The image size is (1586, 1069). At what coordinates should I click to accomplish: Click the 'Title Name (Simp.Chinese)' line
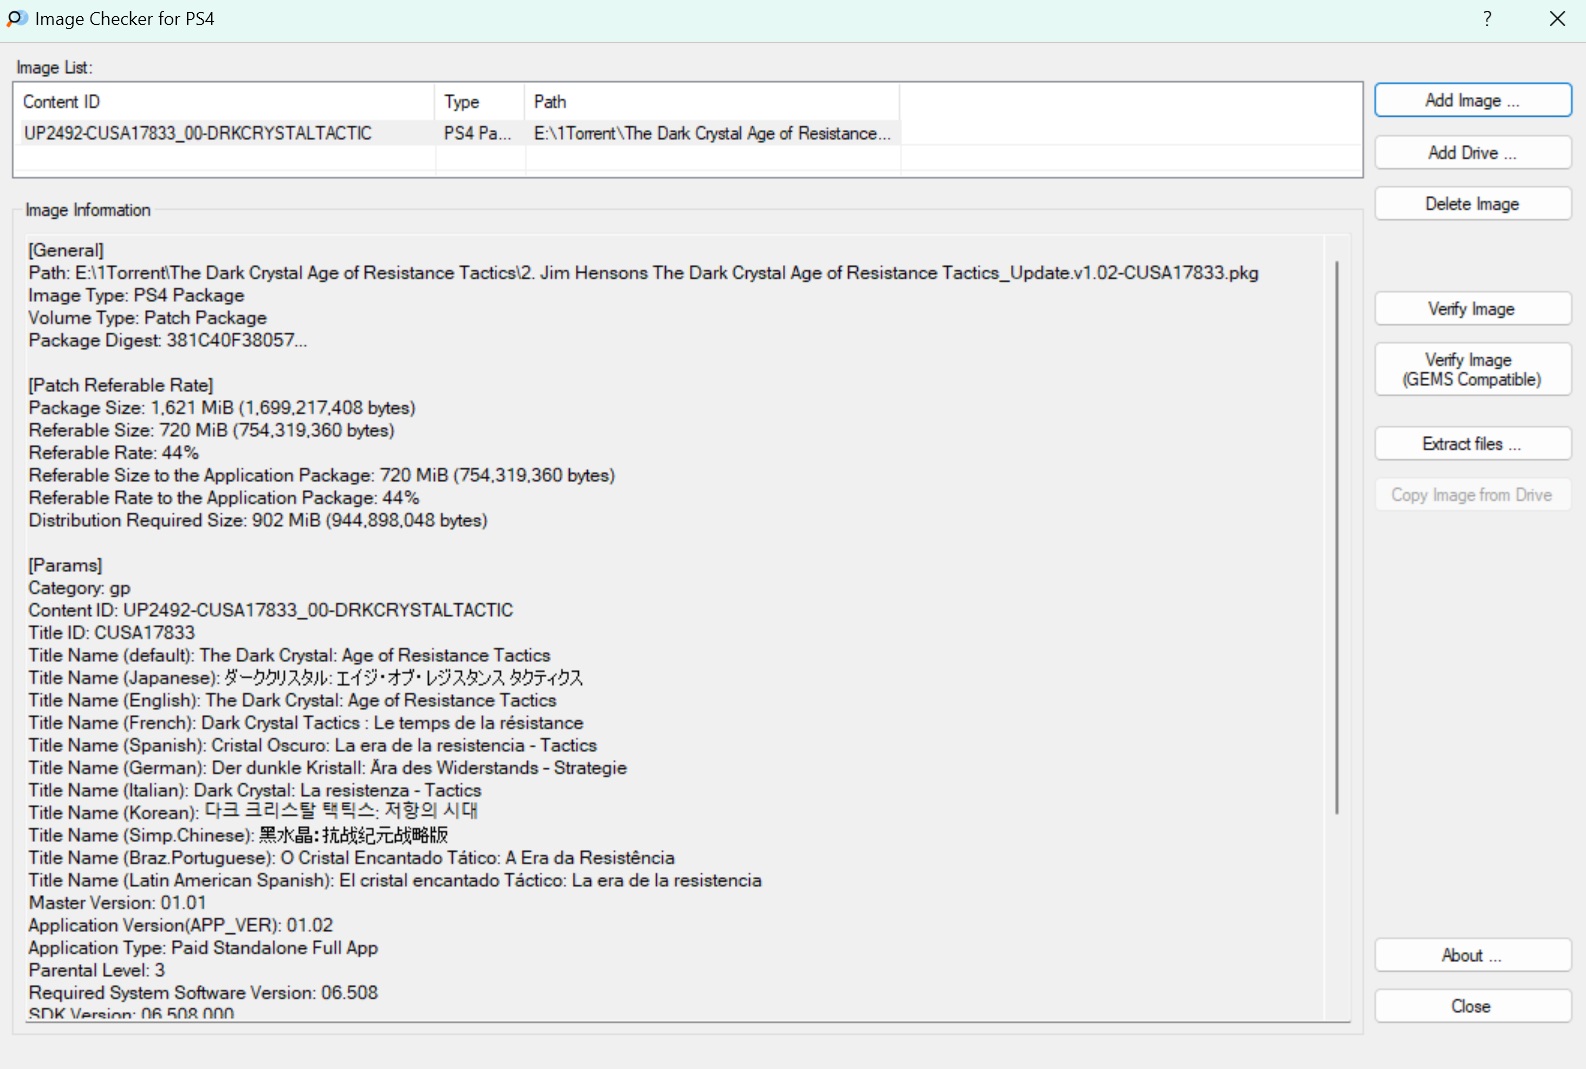pos(238,835)
